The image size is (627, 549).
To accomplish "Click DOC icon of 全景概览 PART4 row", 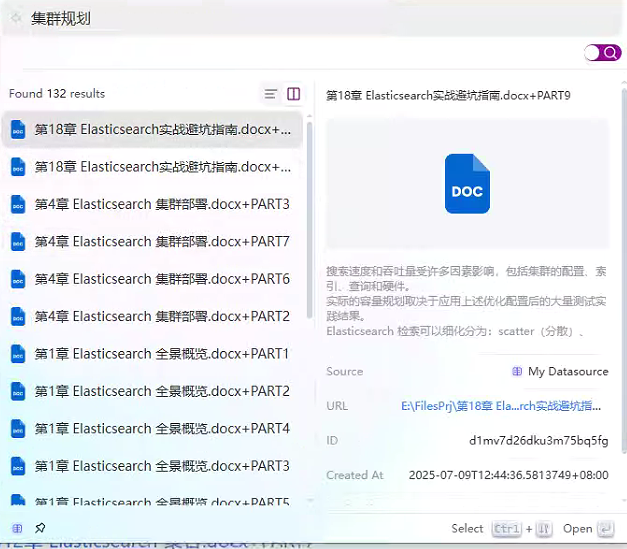I will [x=18, y=429].
